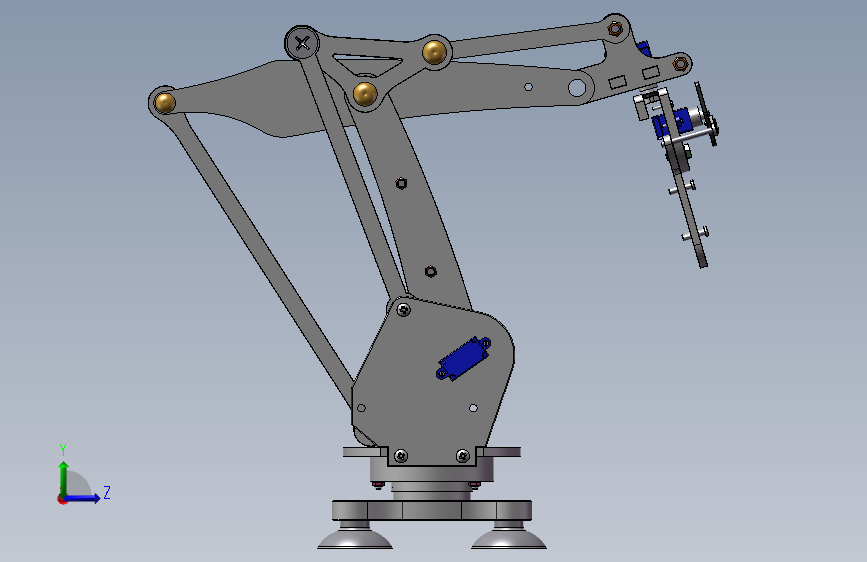Select the blue servo motor on the side plate

pos(463,358)
